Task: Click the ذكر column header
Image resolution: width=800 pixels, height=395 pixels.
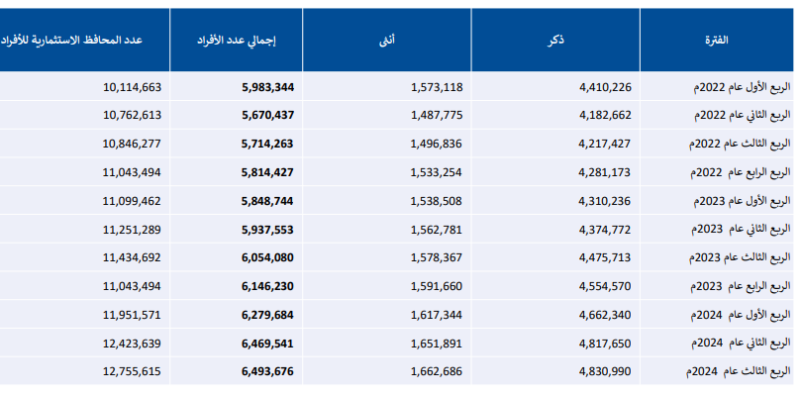Action: coord(555,40)
